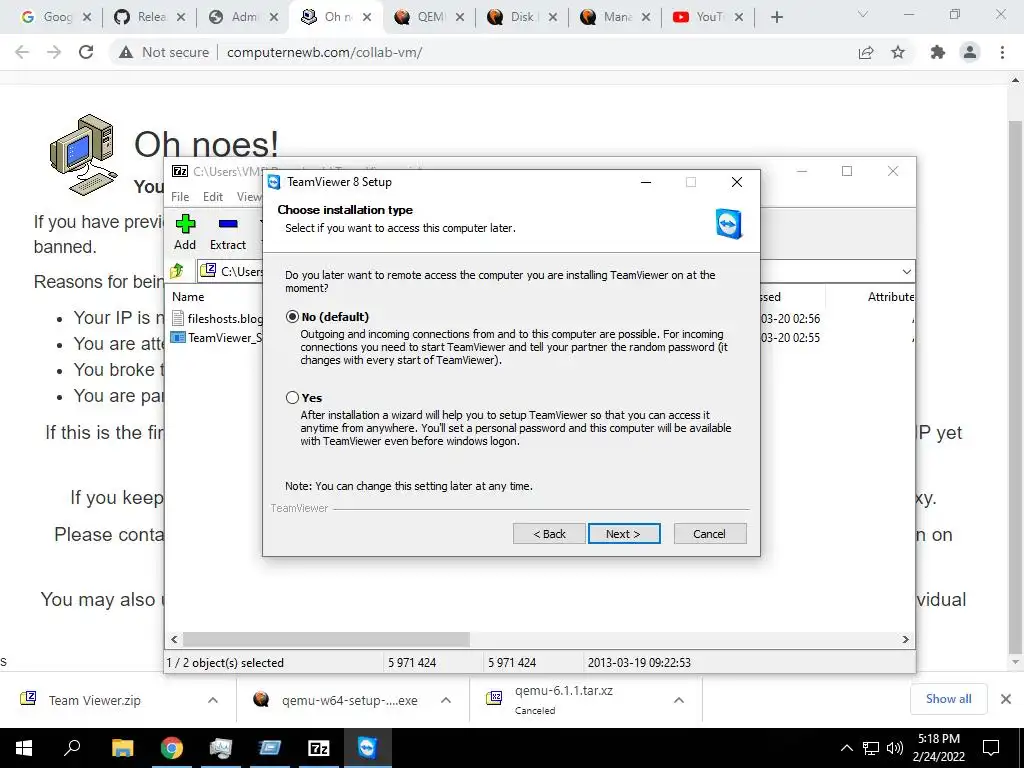The height and width of the screenshot is (768, 1024).
Task: Open the File menu in 7-Zip
Action: 180,197
